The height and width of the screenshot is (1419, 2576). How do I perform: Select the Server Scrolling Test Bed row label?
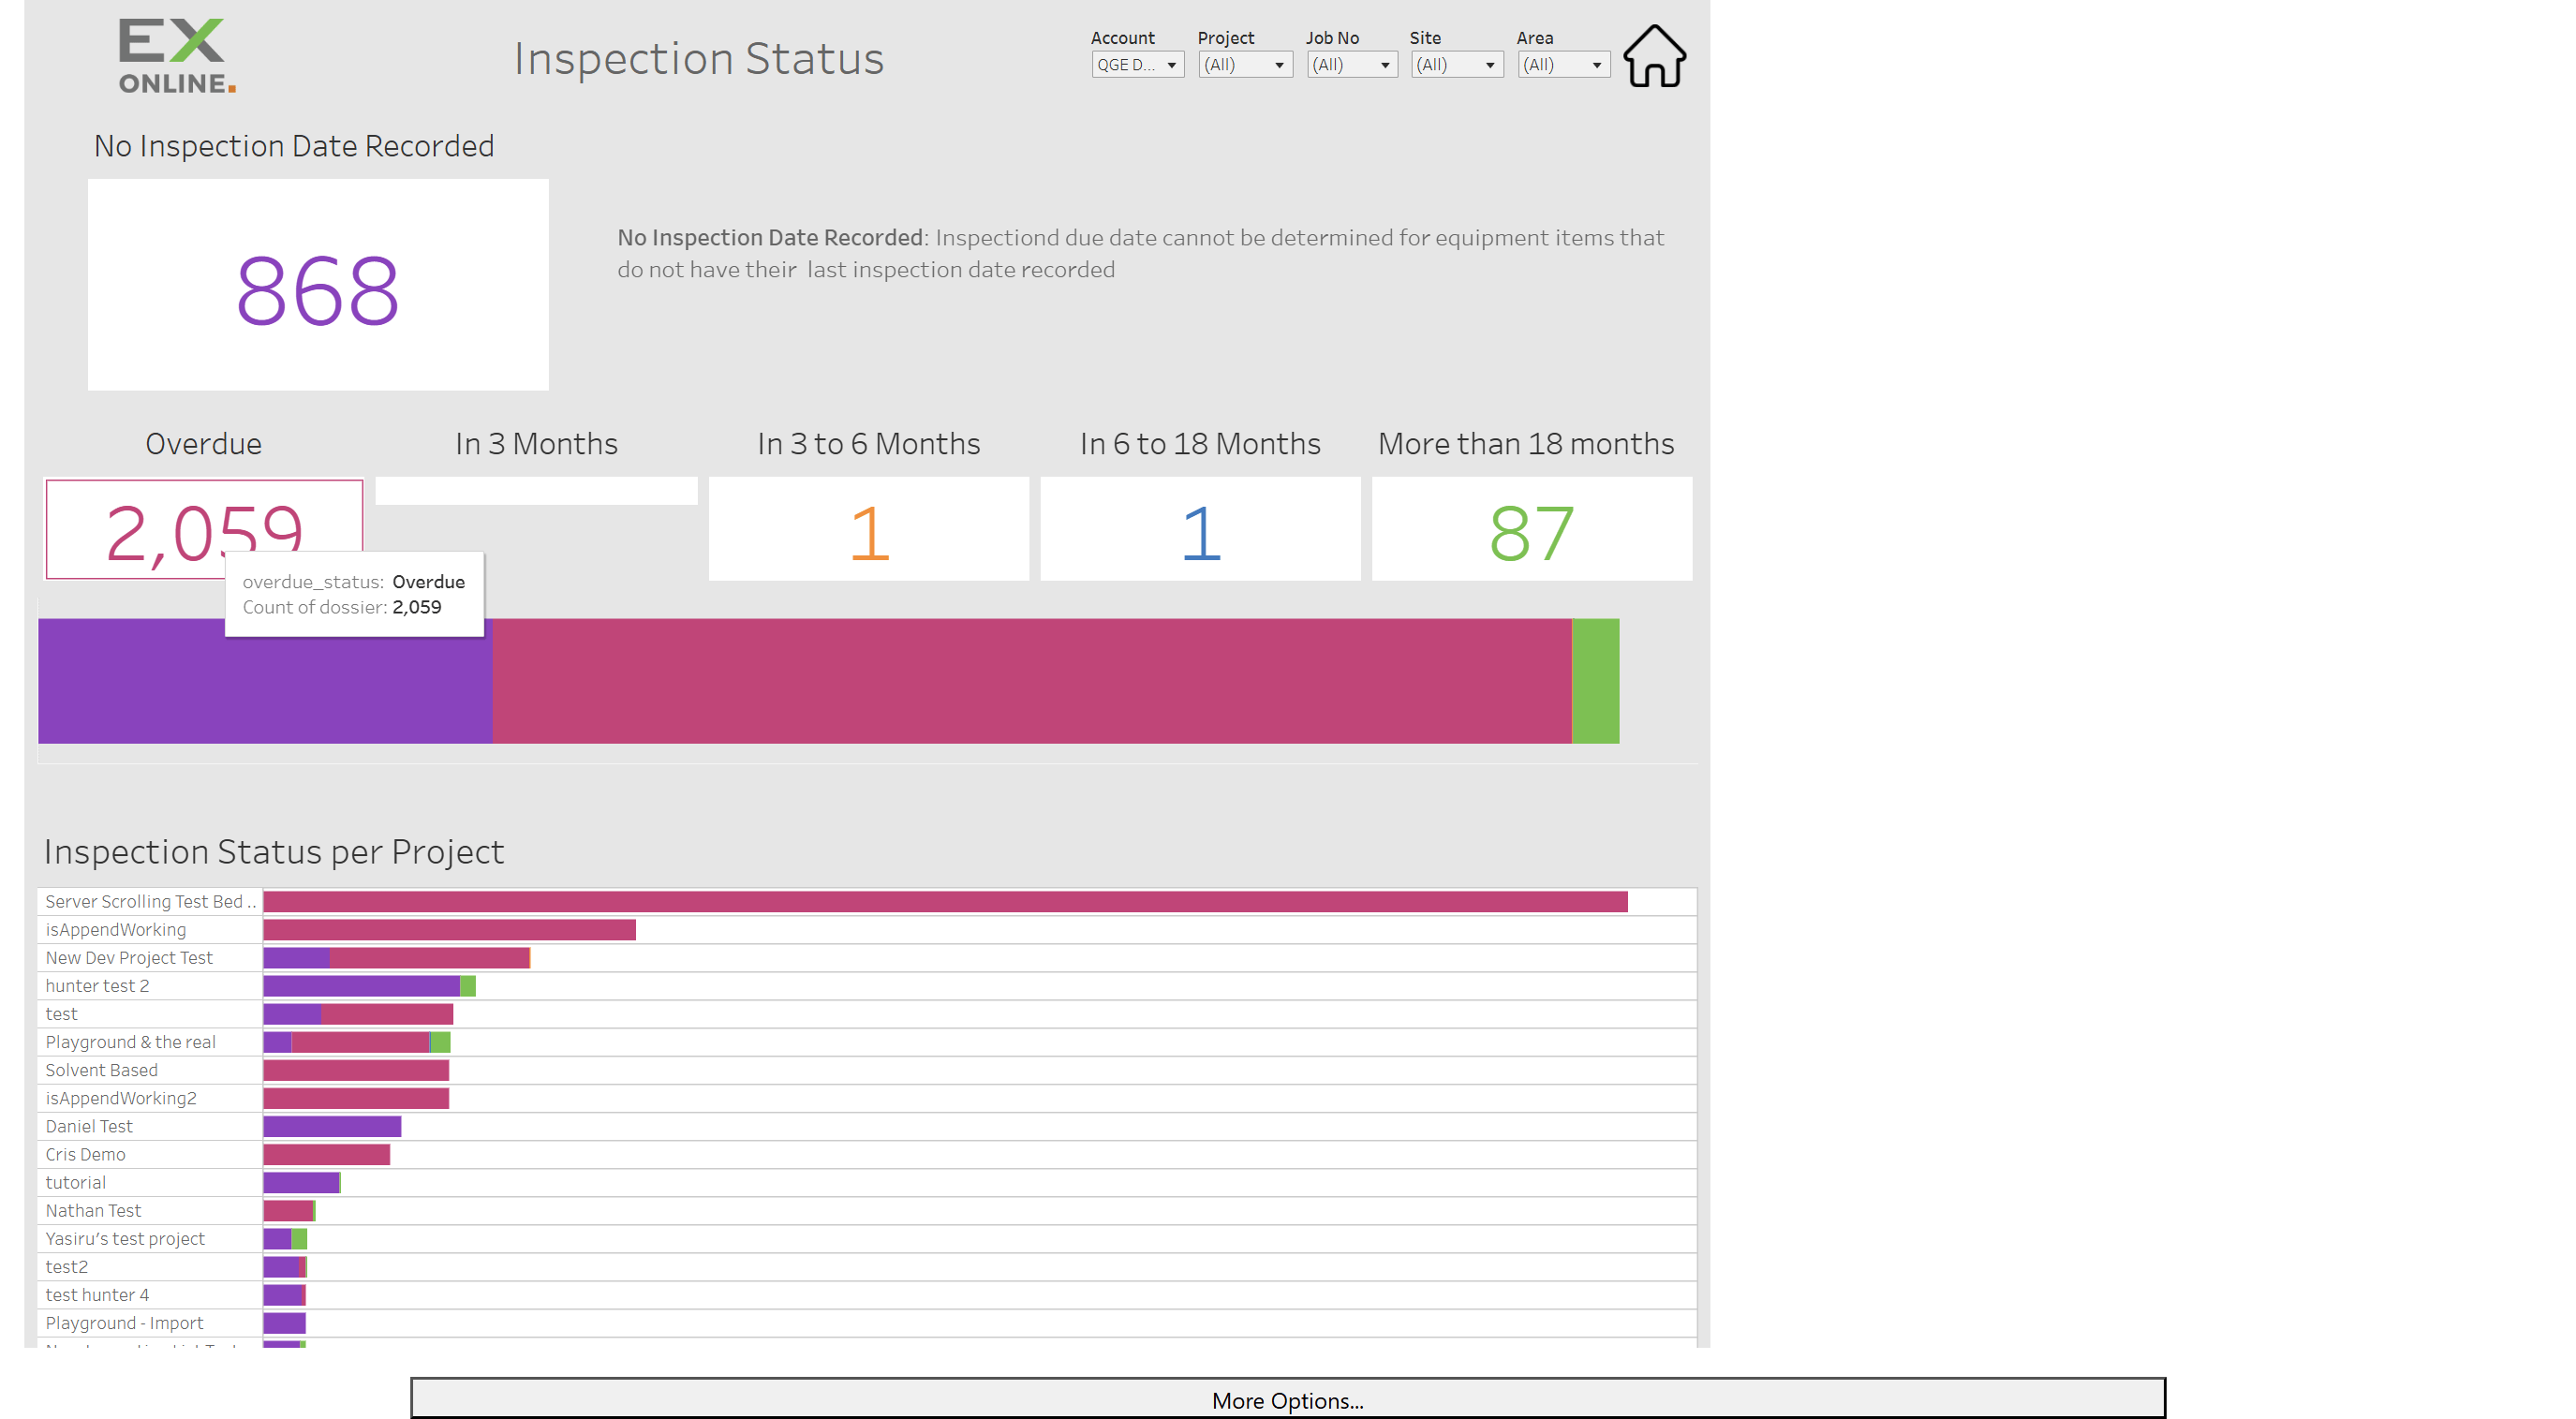150,901
